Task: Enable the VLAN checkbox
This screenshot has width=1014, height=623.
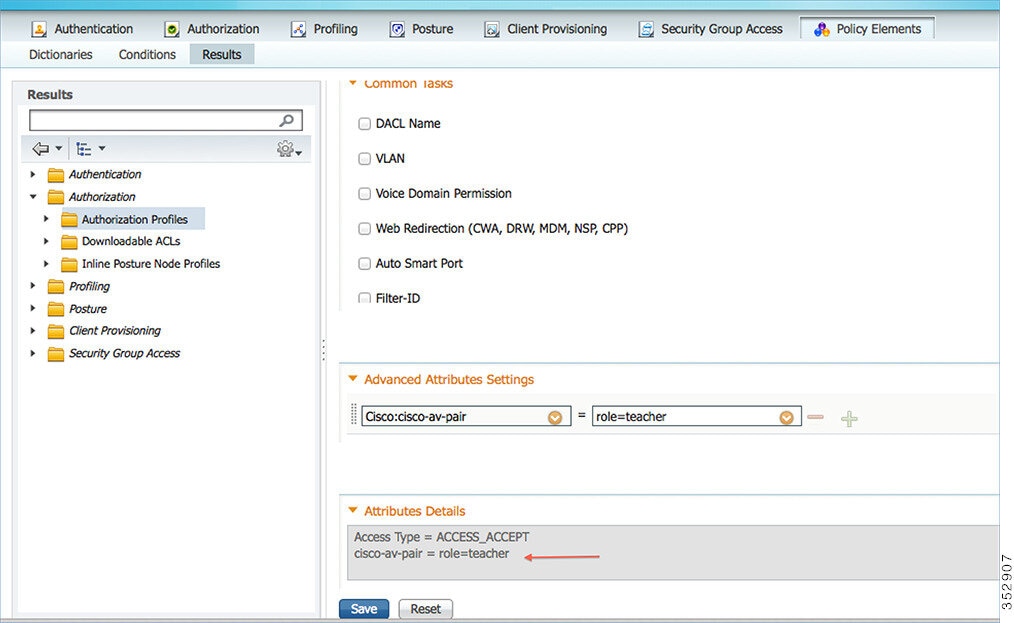Action: (x=365, y=158)
